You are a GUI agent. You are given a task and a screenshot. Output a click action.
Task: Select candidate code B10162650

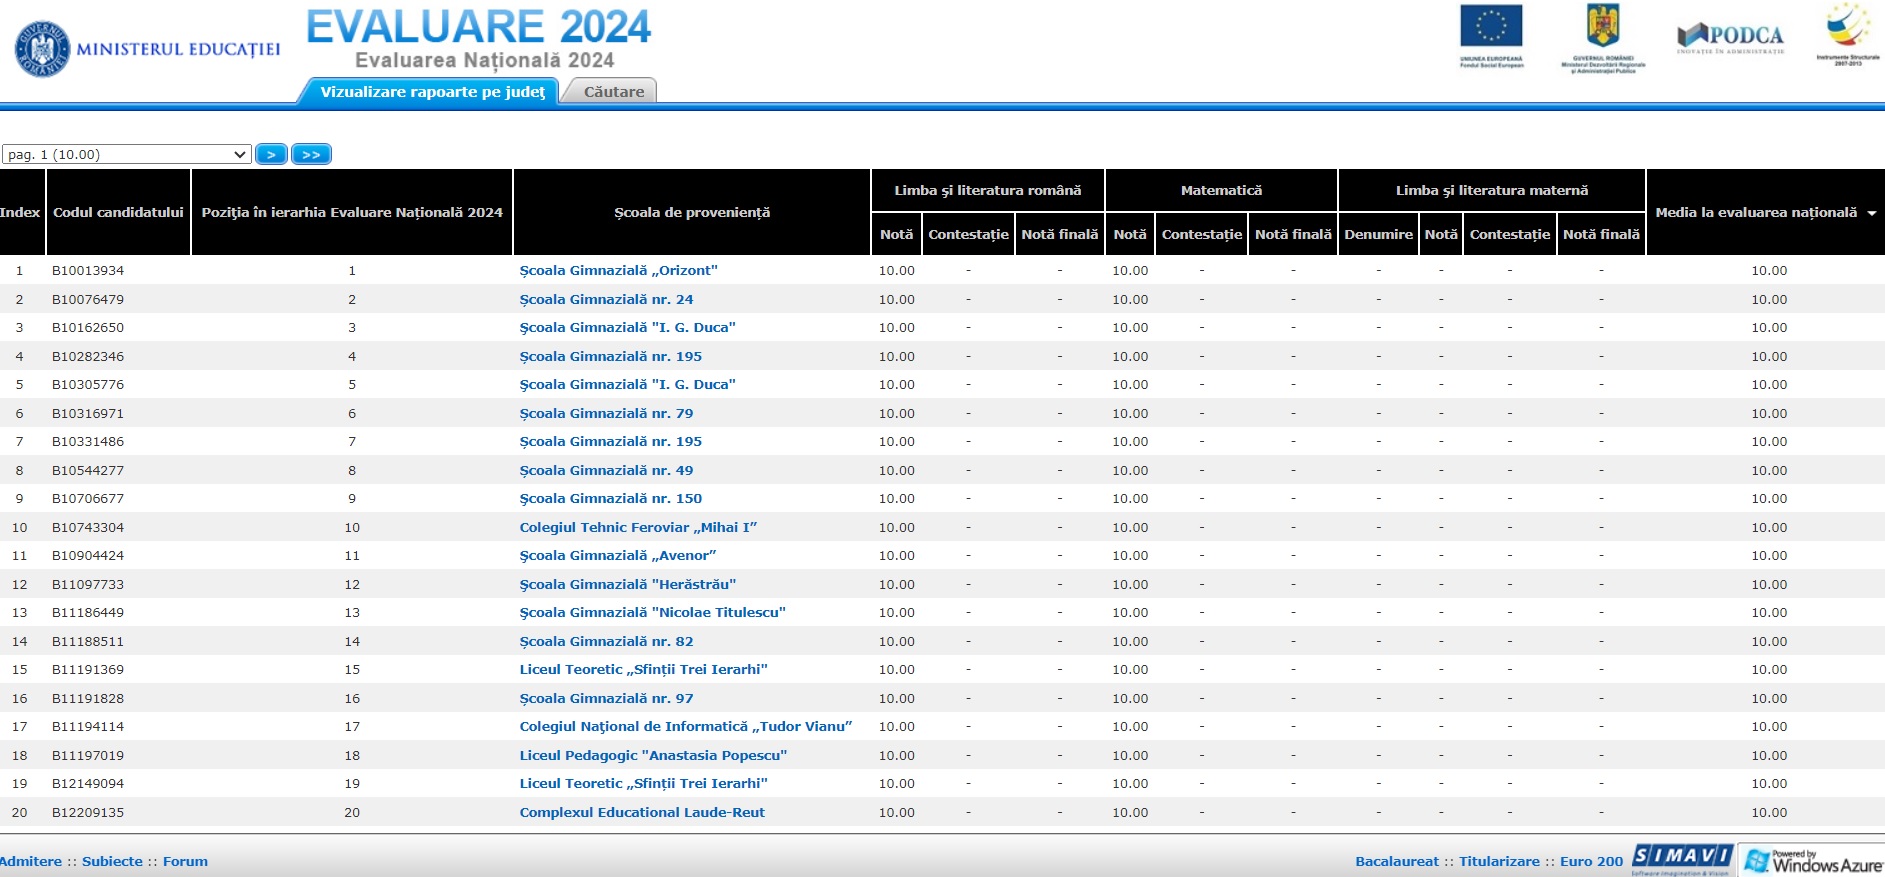(88, 327)
